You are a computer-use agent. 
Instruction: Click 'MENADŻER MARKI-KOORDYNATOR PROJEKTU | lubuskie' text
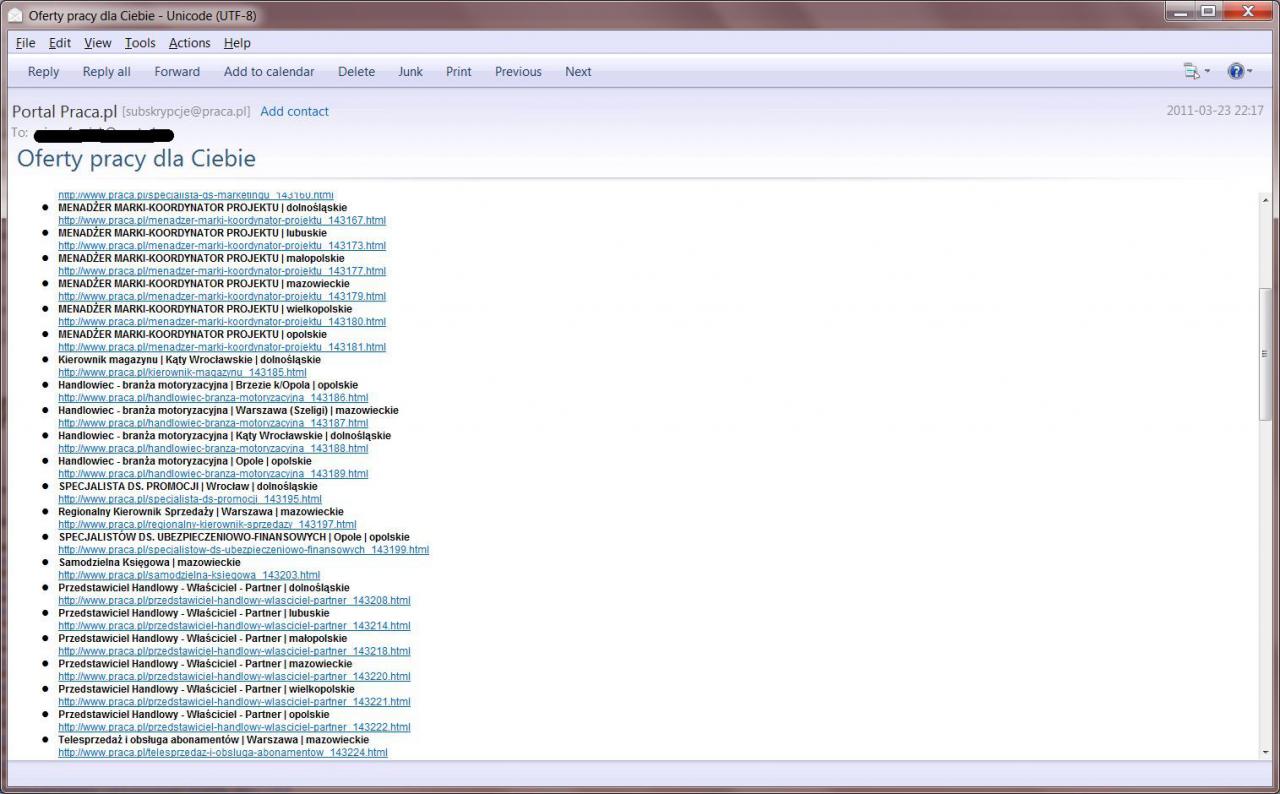192,233
